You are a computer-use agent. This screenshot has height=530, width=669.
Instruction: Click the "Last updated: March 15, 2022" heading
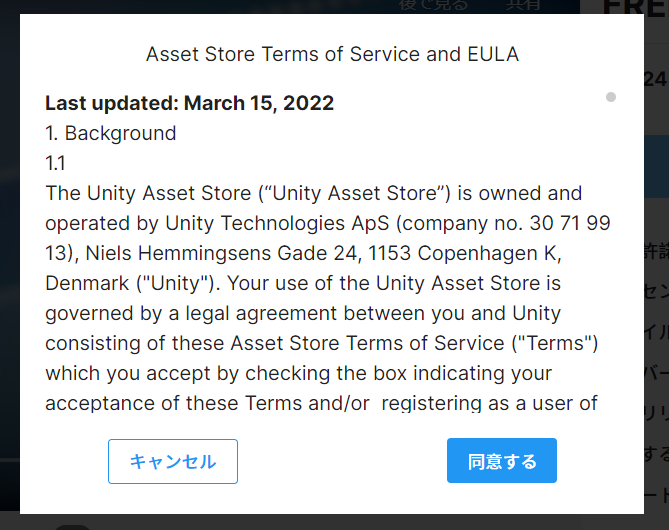point(189,103)
